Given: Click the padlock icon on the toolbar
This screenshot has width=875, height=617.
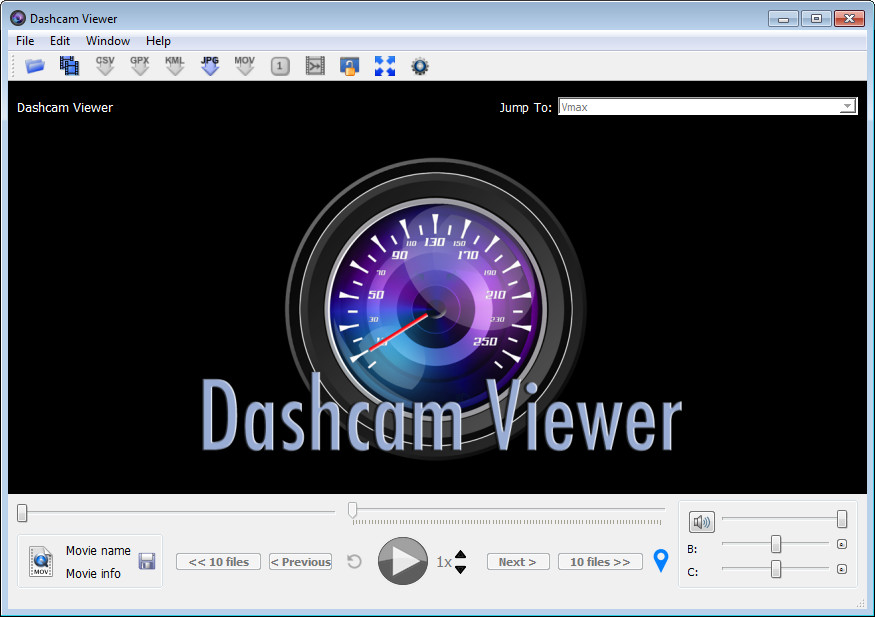Looking at the screenshot, I should tap(350, 65).
